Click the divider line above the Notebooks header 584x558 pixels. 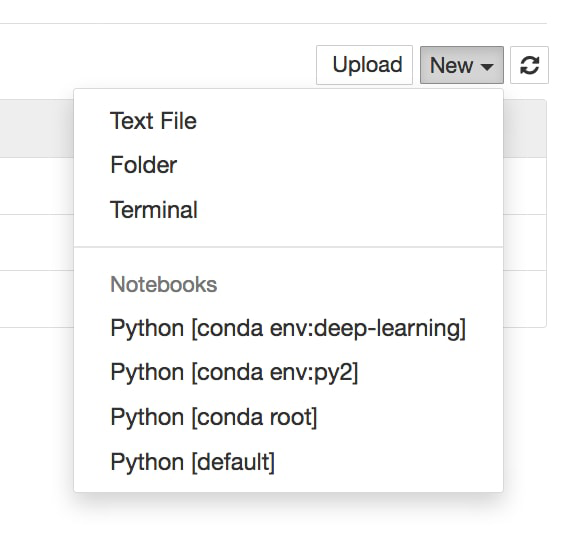[x=288, y=247]
